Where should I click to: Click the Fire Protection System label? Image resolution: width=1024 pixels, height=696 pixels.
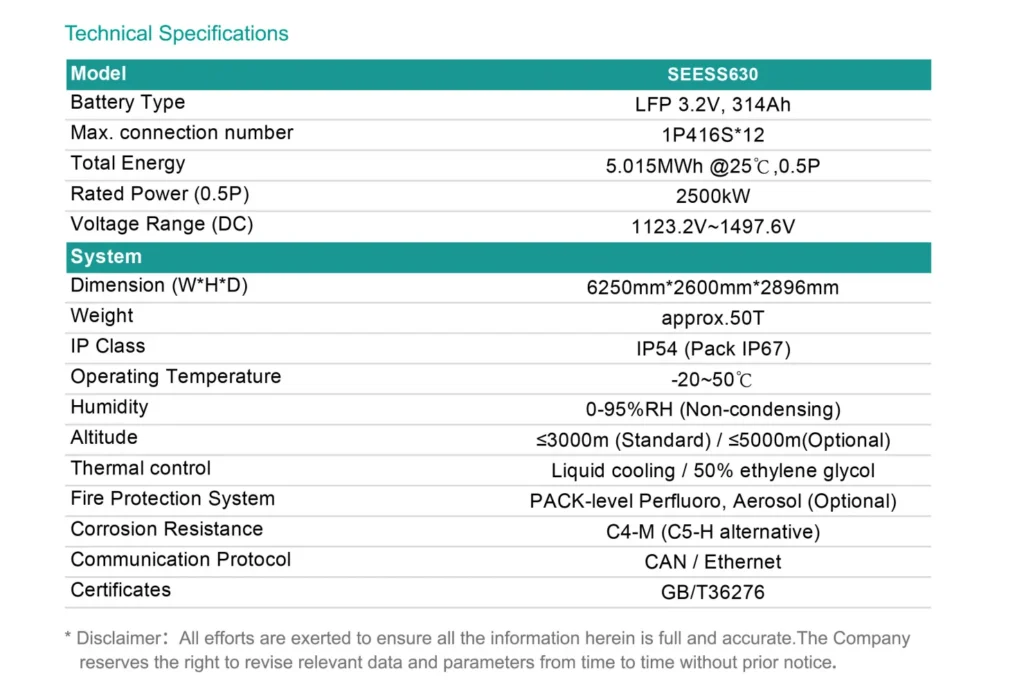point(172,499)
